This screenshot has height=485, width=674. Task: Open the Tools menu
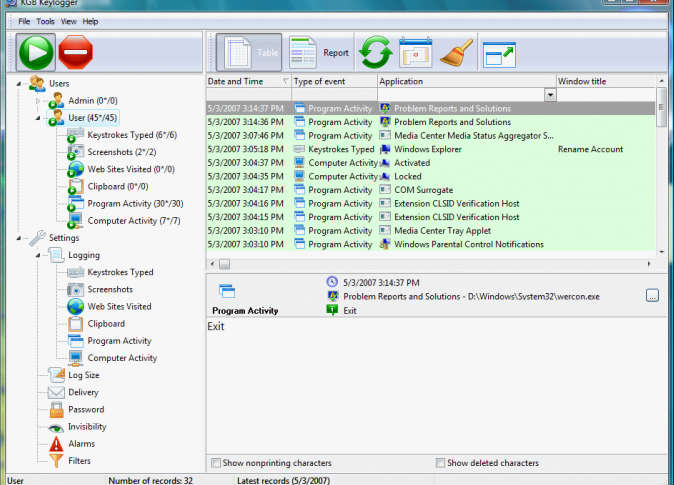(46, 21)
